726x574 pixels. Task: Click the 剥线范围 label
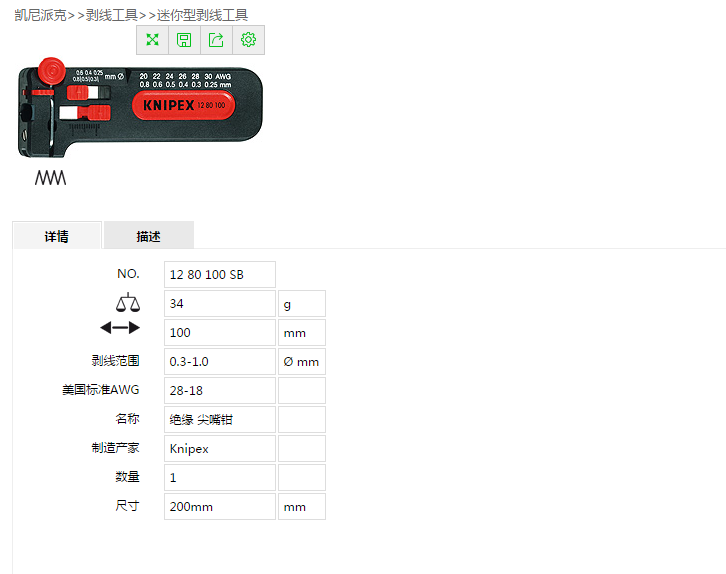pos(115,361)
